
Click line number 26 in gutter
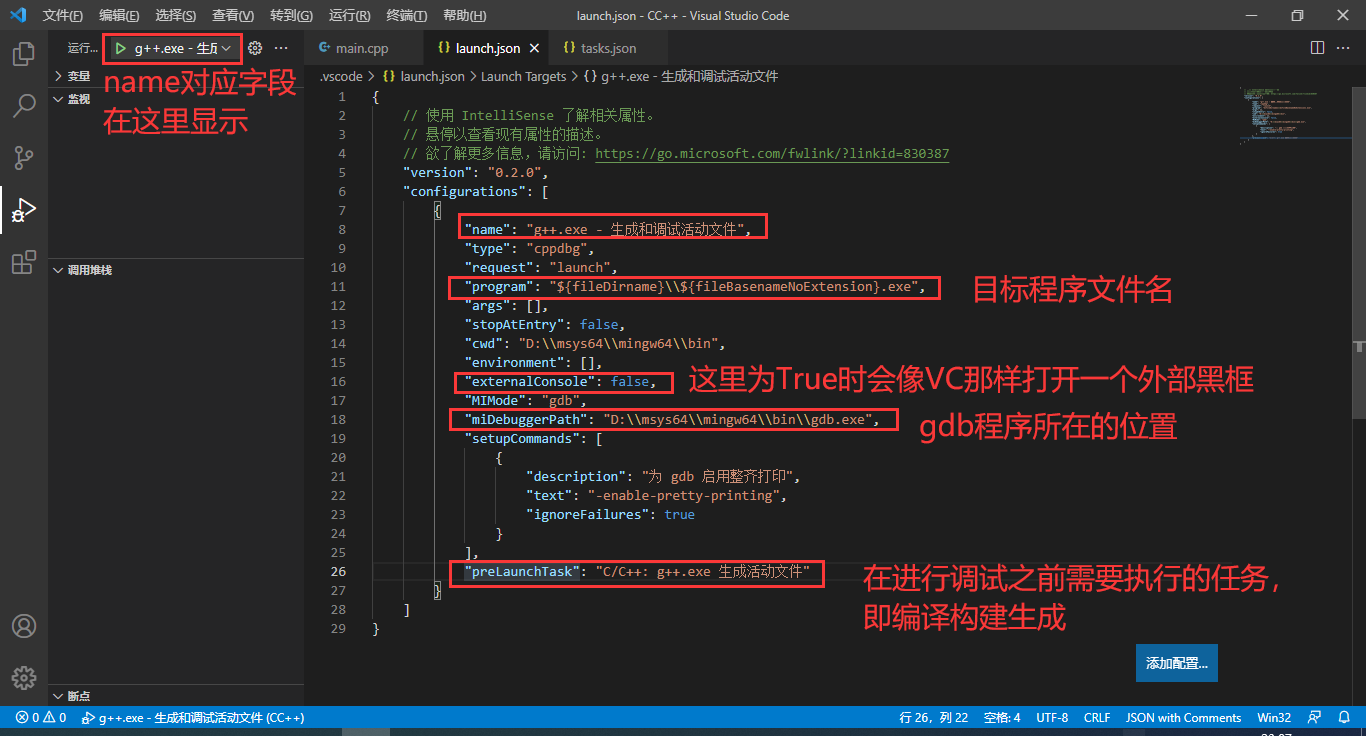coord(338,572)
